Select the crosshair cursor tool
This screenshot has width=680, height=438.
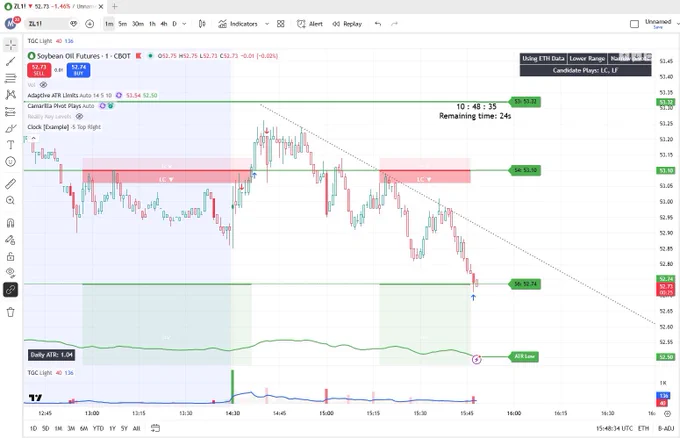tap(11, 45)
